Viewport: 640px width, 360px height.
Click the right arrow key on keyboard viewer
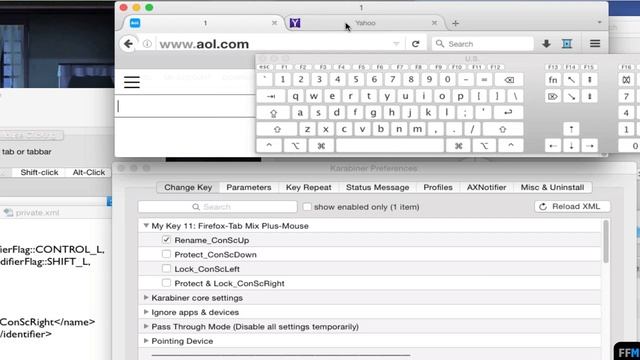589,146
